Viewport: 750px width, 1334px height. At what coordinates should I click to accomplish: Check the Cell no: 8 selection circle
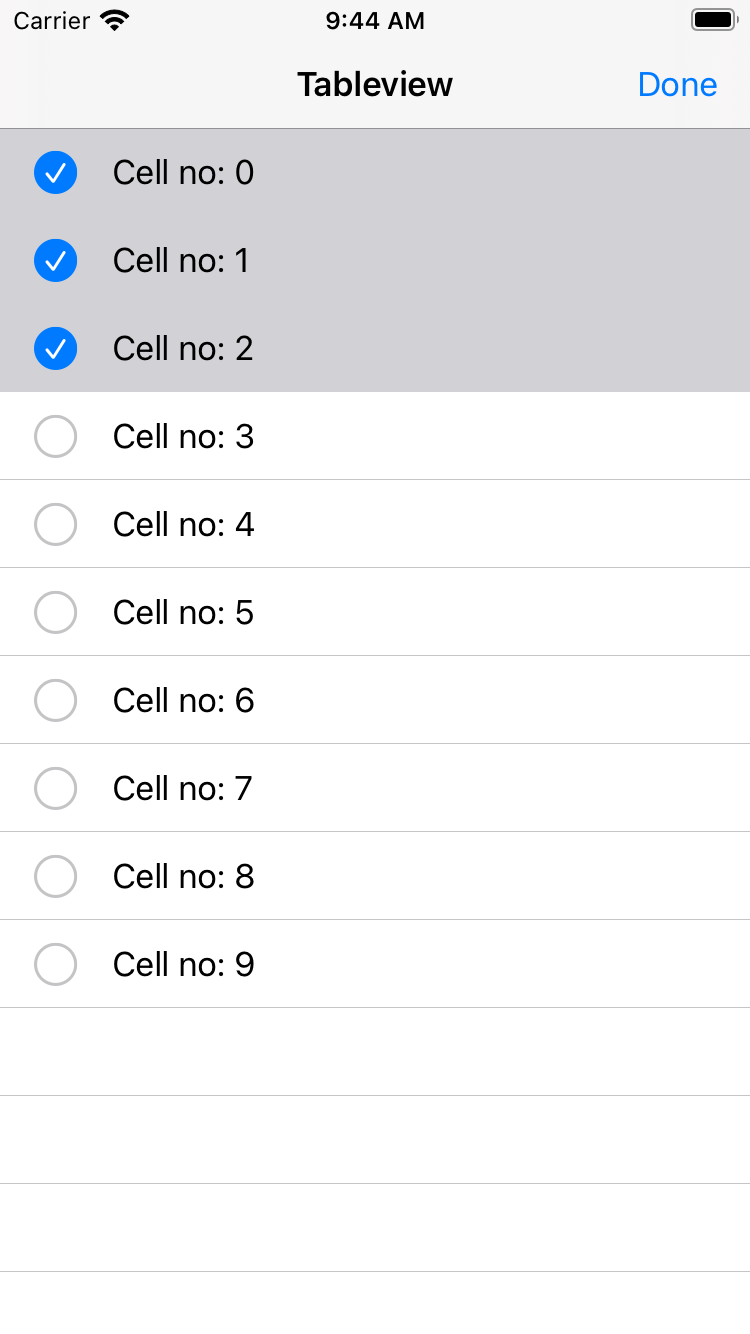56,877
